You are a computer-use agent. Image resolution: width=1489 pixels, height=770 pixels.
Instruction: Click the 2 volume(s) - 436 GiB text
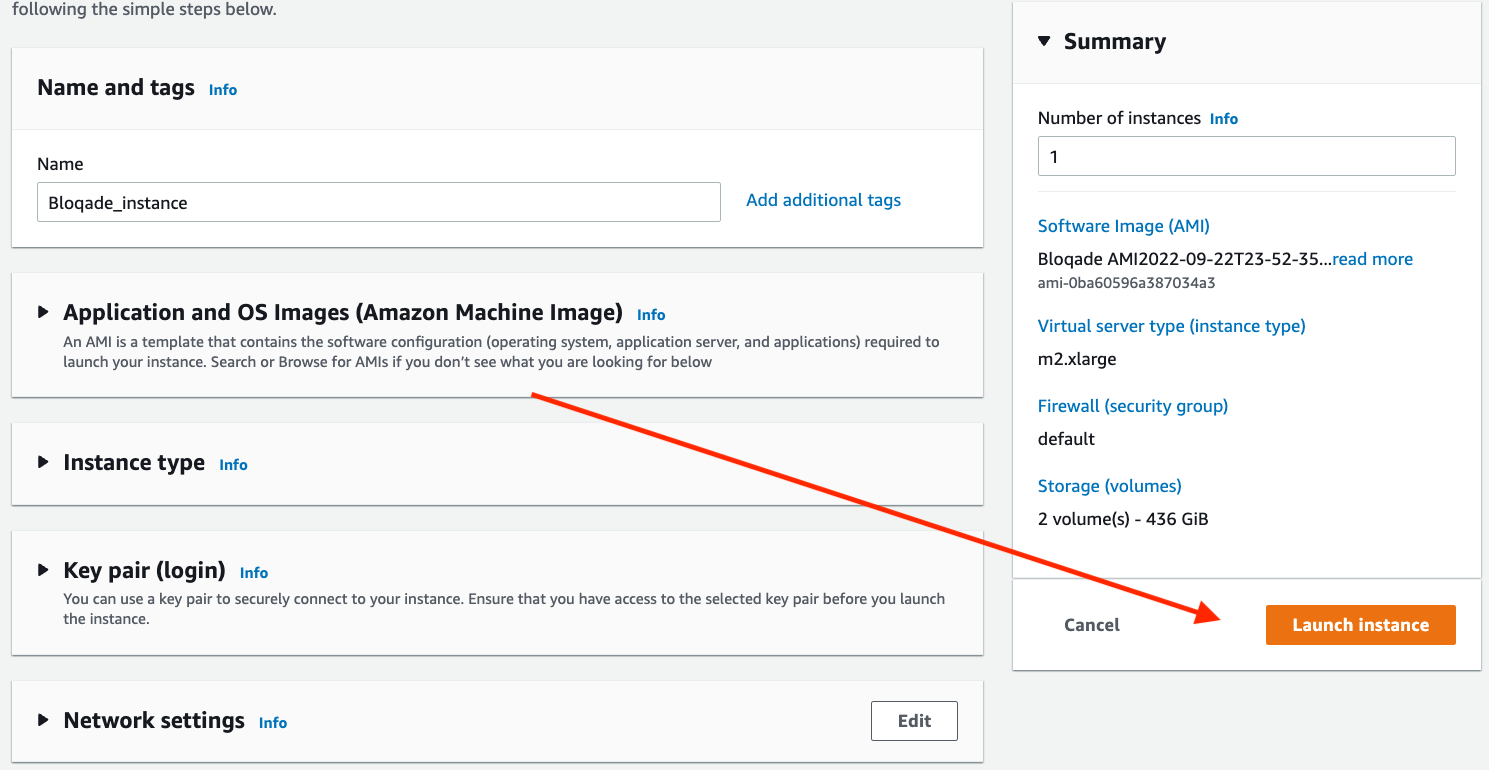click(1123, 519)
